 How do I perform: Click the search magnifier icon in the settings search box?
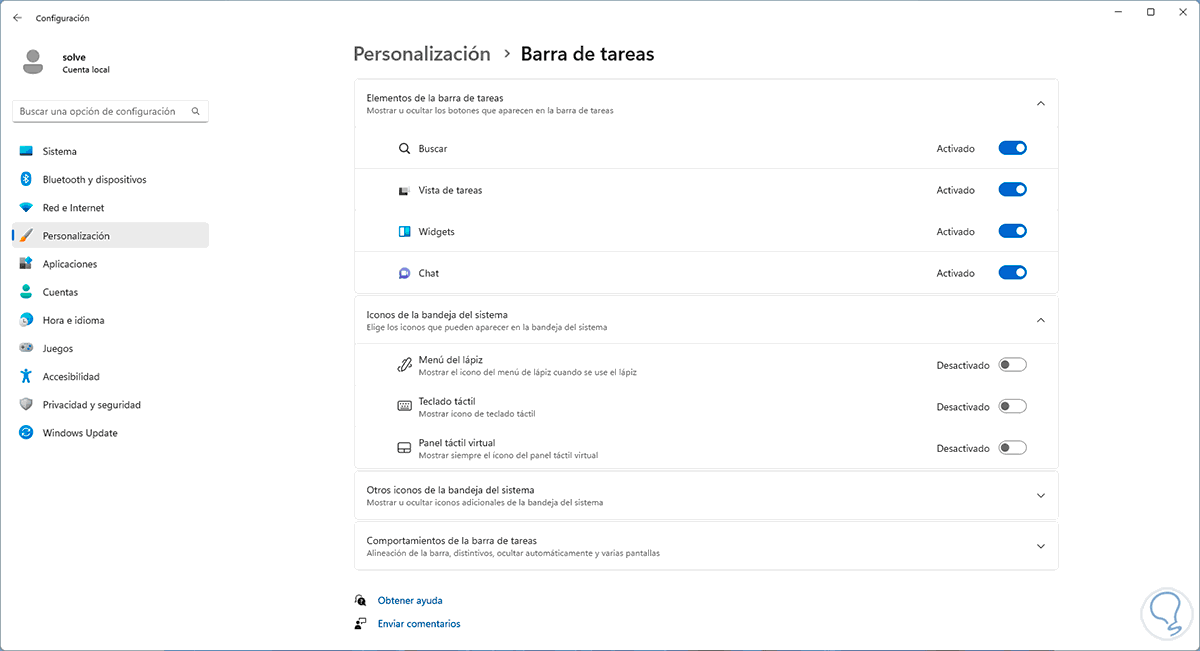[196, 112]
